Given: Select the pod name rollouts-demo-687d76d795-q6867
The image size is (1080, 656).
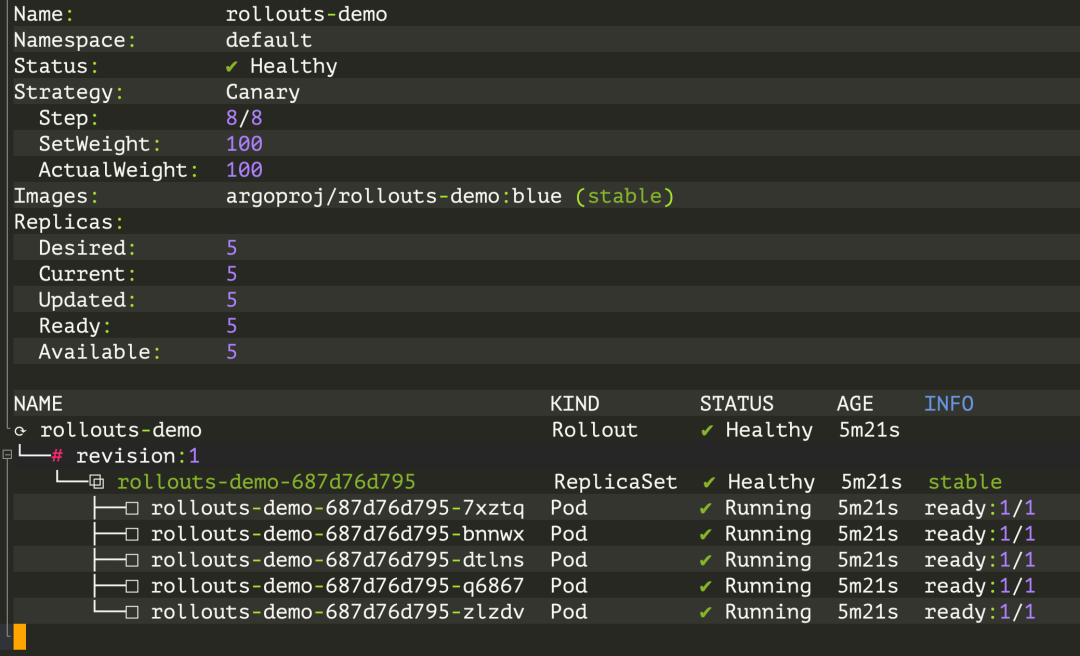Looking at the screenshot, I should [x=338, y=586].
